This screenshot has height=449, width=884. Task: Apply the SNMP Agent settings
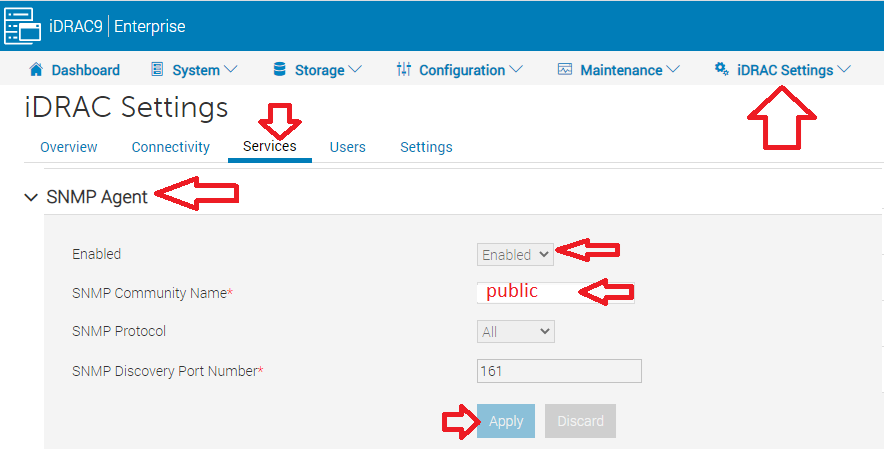[506, 421]
